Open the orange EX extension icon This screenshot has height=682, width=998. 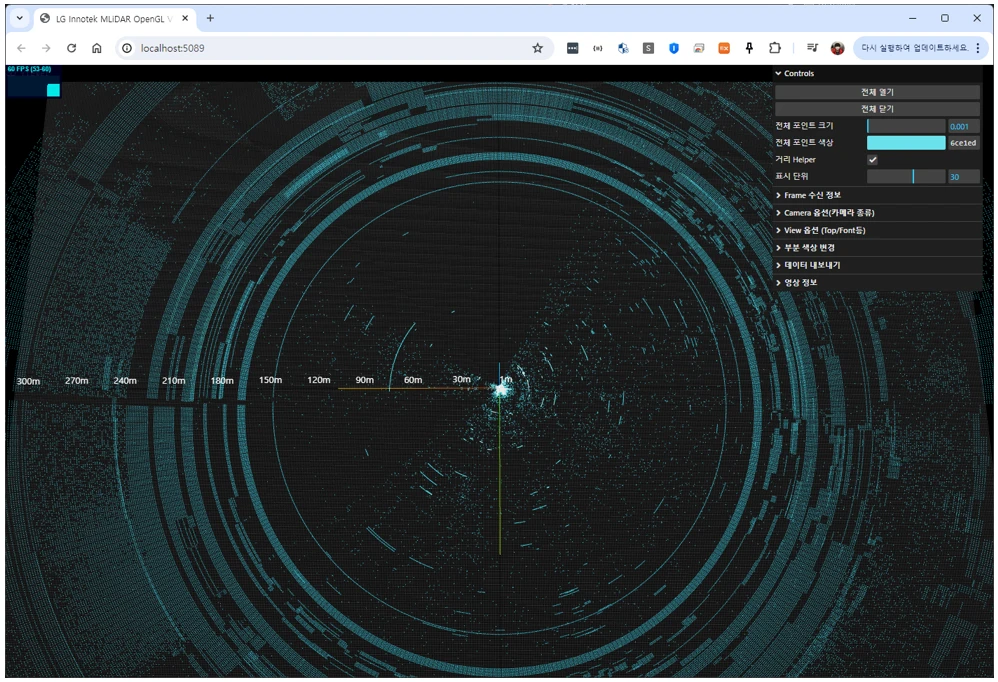[724, 48]
